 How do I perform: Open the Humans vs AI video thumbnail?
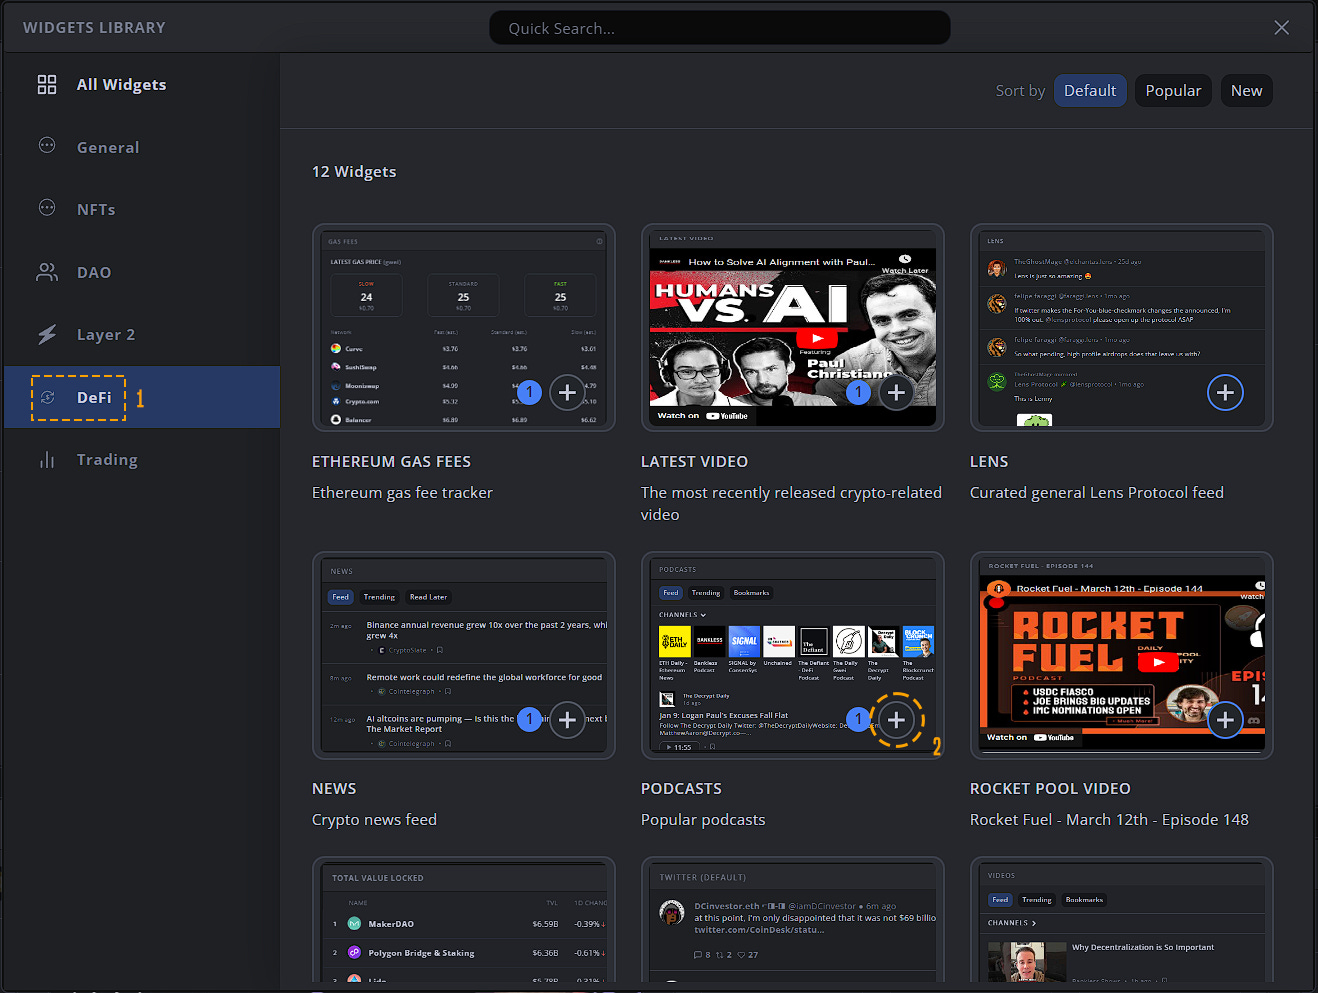coord(792,328)
